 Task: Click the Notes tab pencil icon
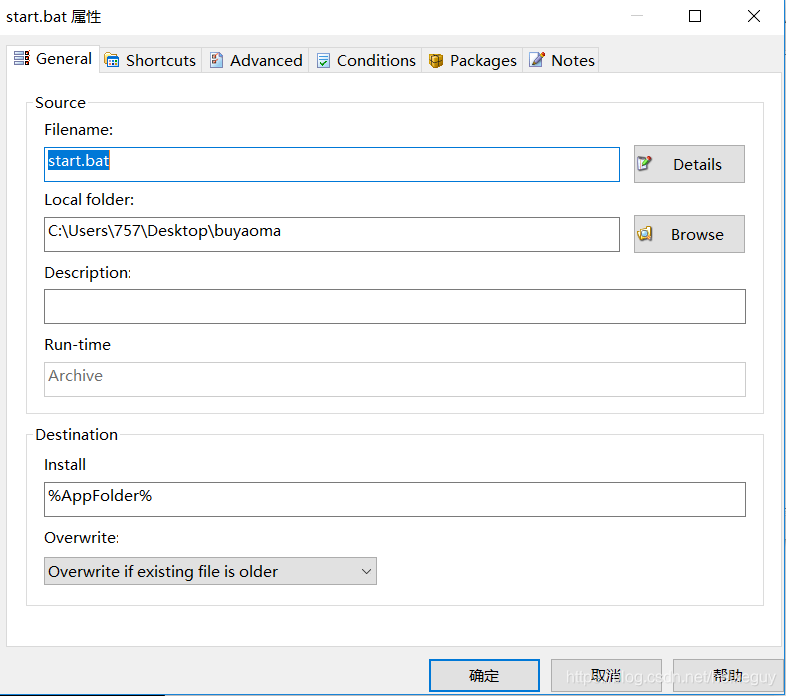537,60
